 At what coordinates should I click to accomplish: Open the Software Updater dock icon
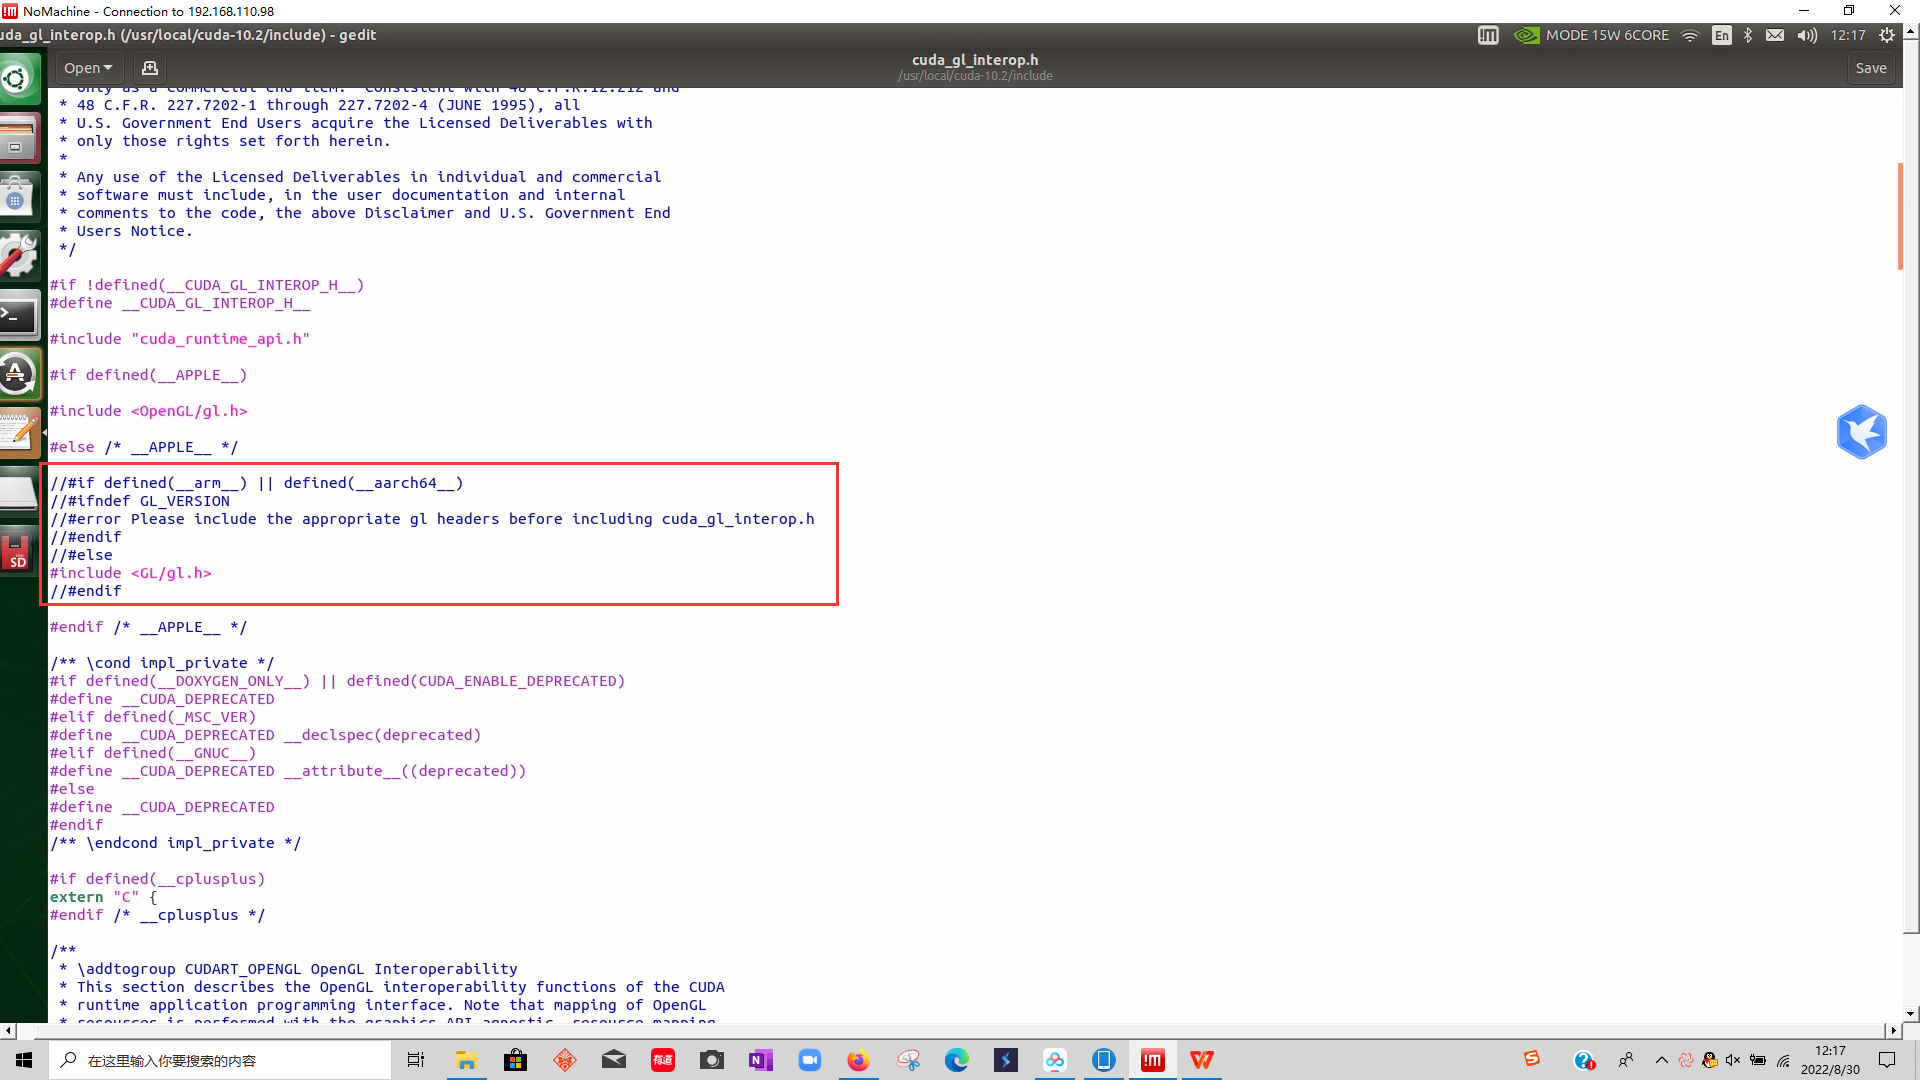[x=20, y=373]
